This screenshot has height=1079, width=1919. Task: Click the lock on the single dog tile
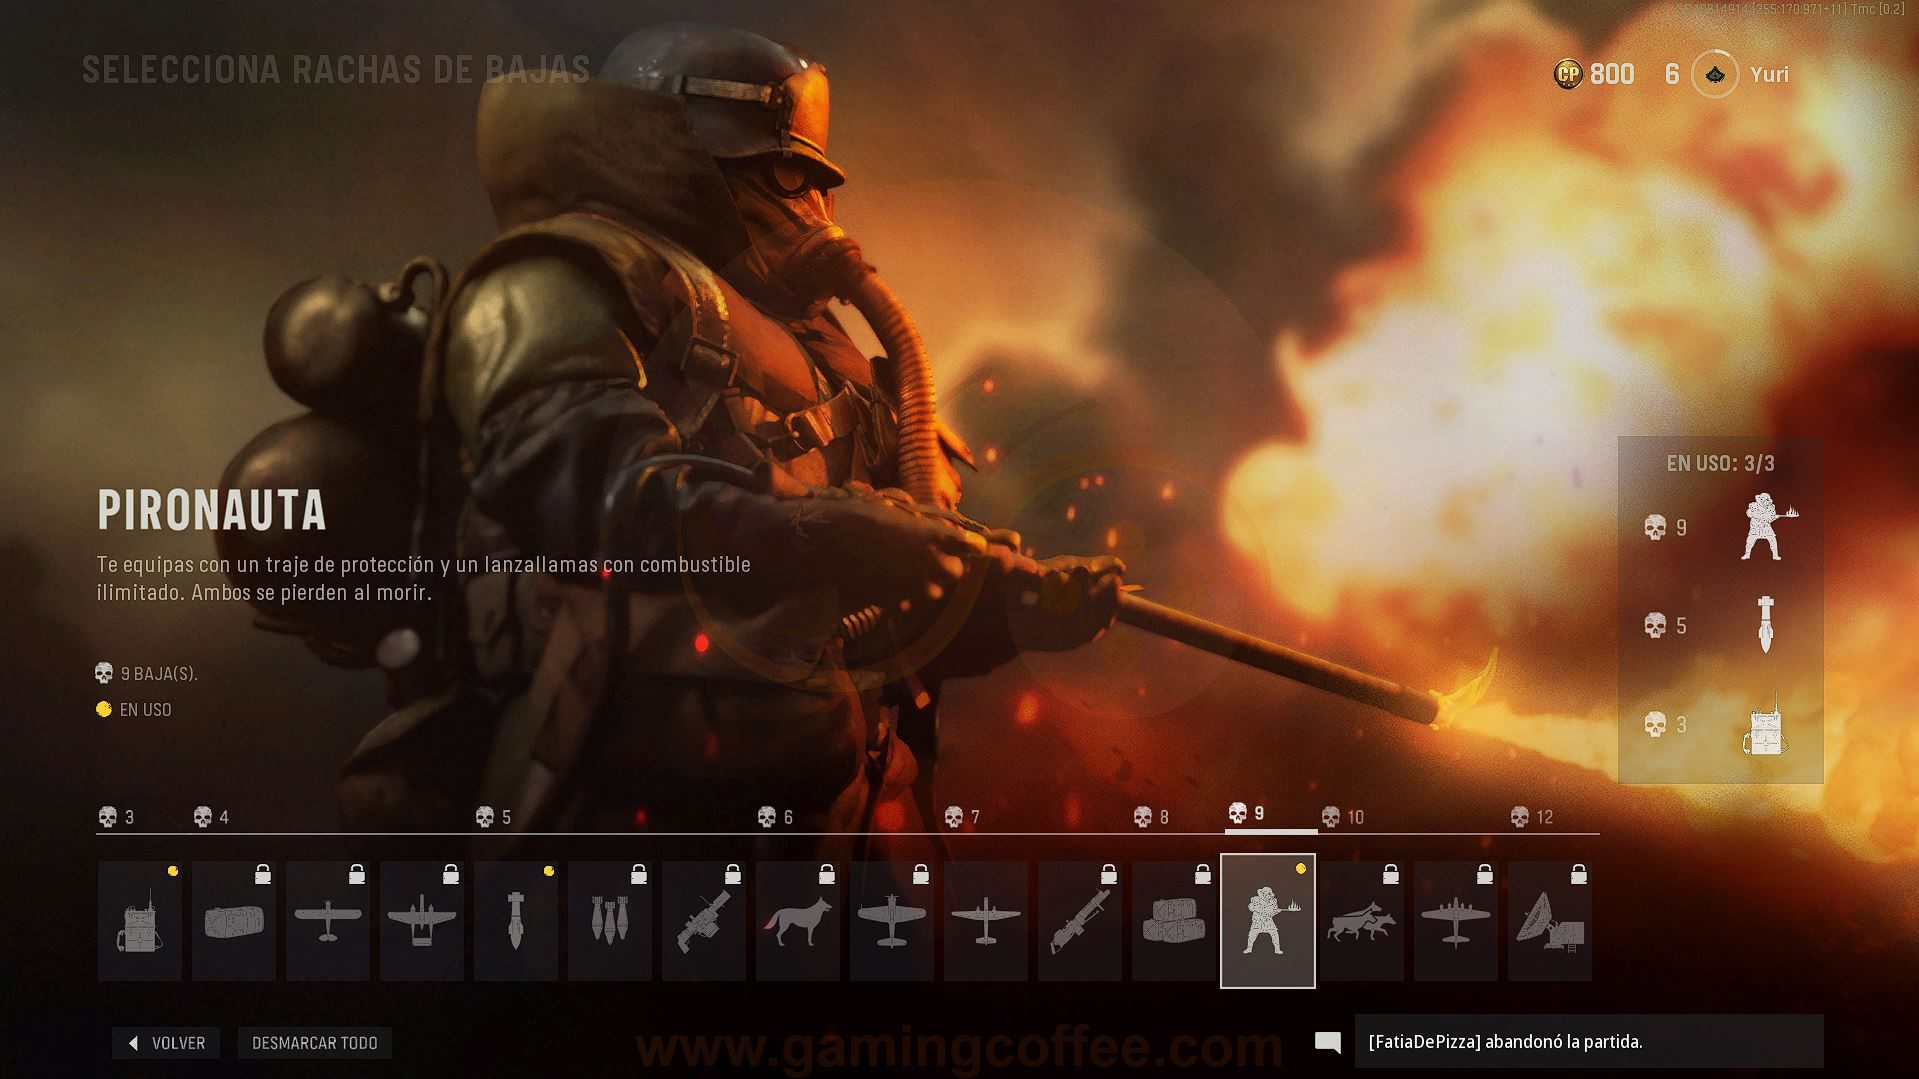[827, 874]
